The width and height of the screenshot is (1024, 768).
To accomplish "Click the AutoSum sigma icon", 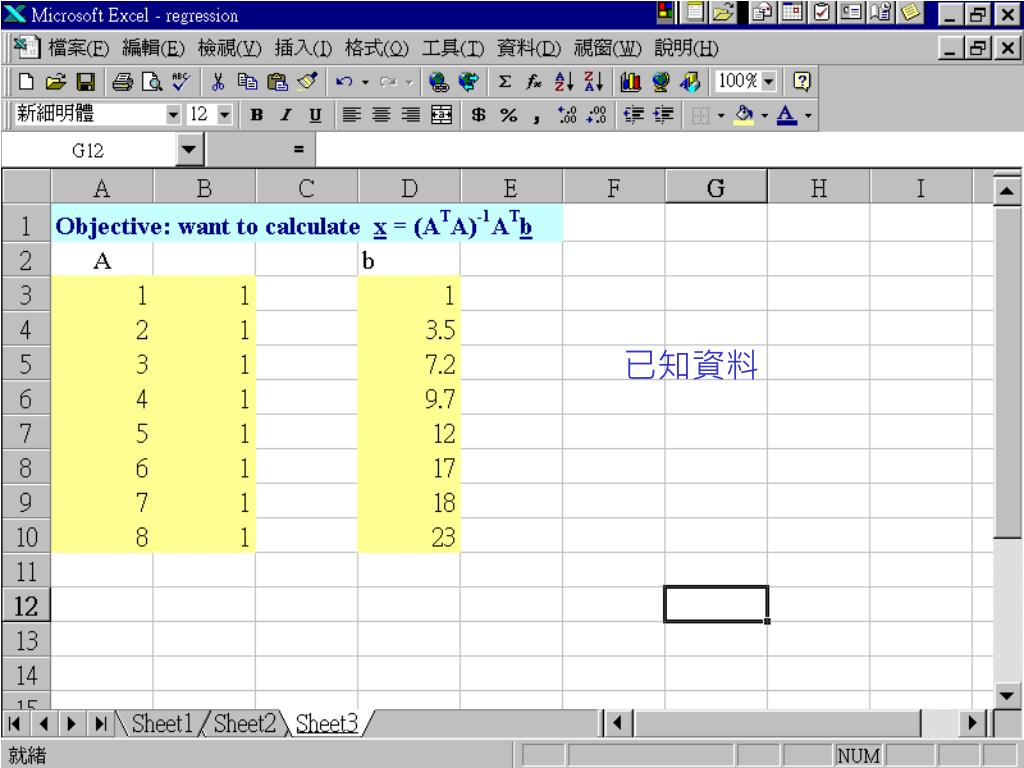I will click(504, 82).
